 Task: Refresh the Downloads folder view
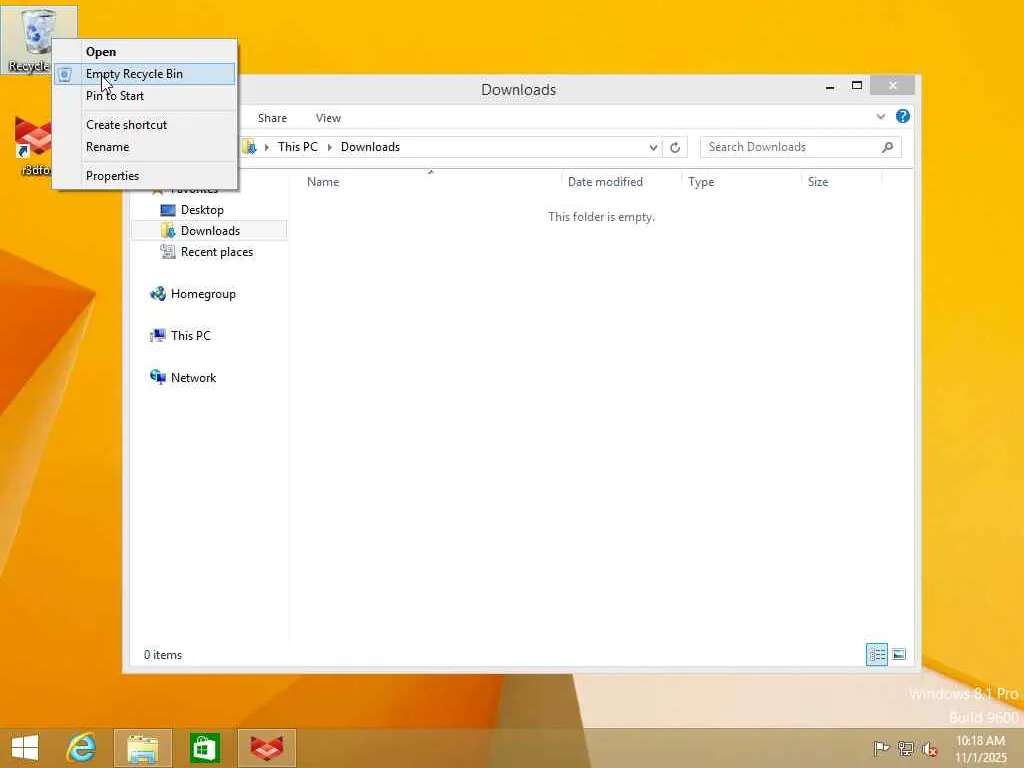pyautogui.click(x=675, y=148)
